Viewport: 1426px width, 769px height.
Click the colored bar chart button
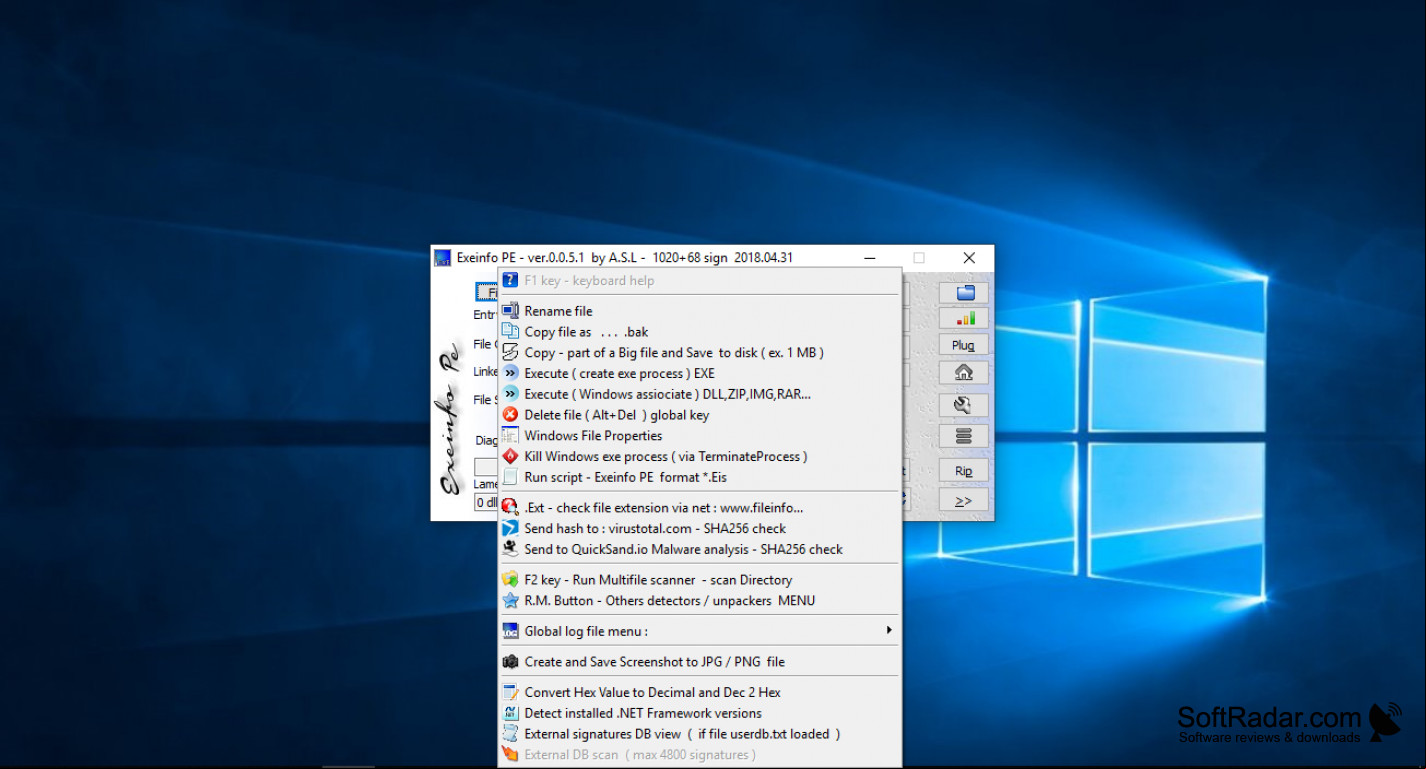964,318
